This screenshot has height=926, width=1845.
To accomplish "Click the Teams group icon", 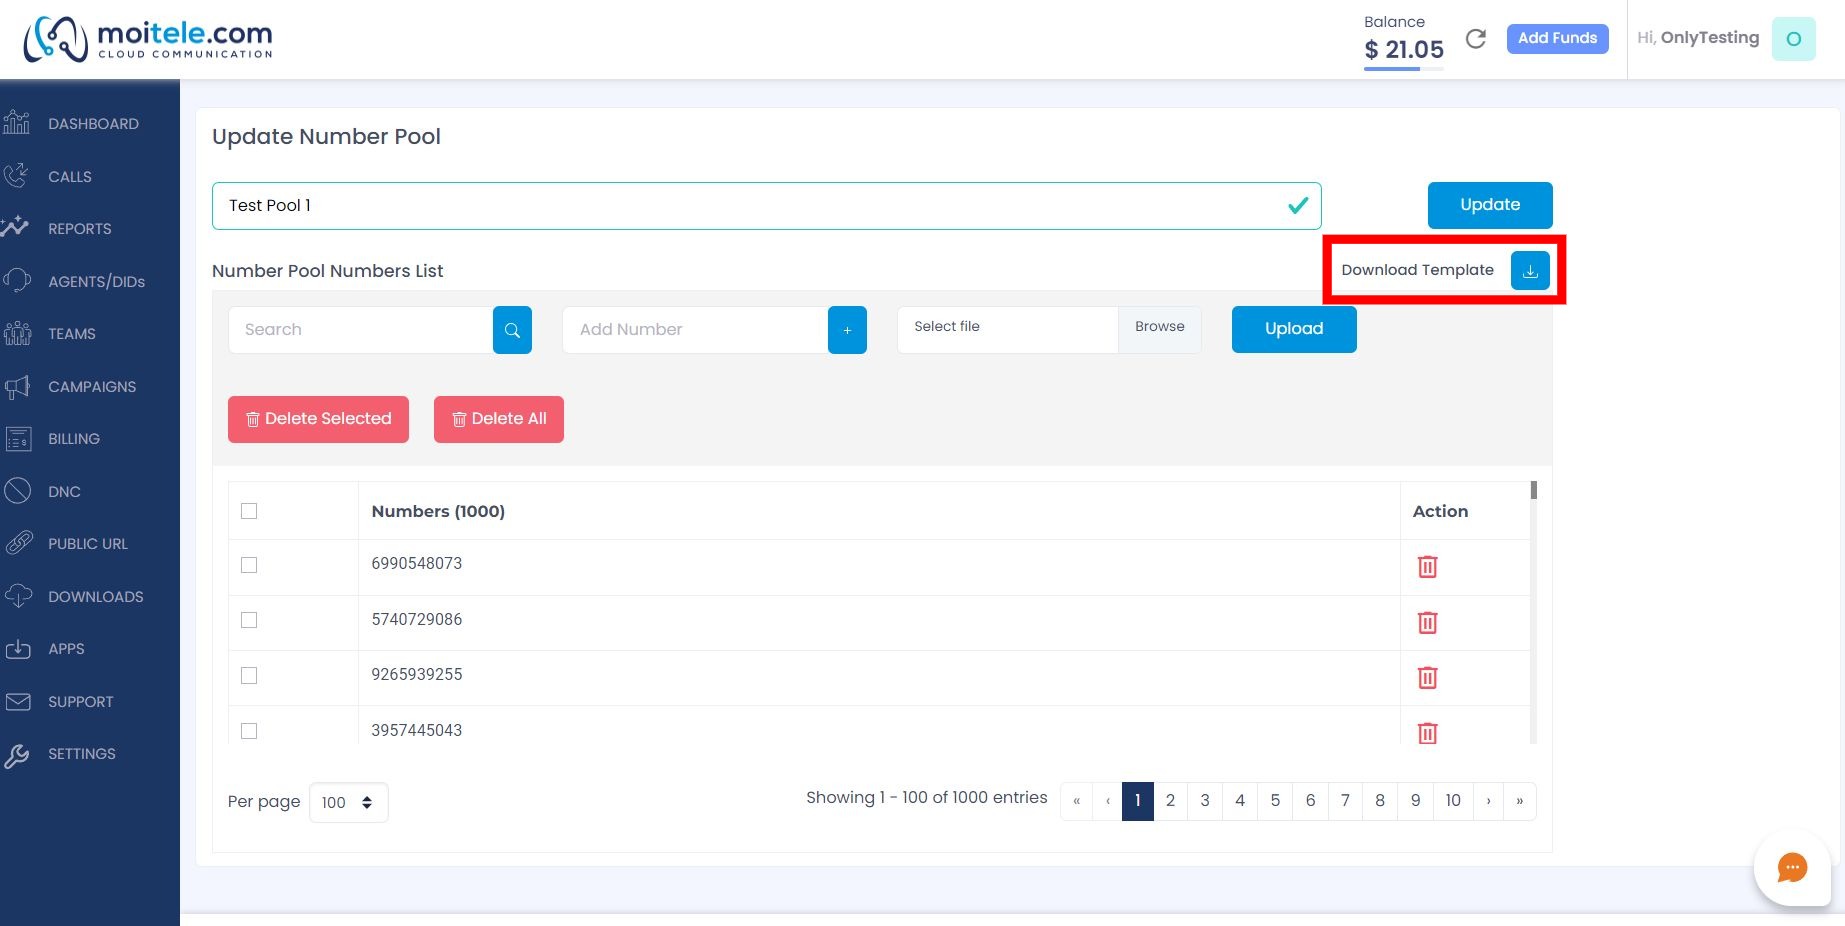I will click(17, 333).
